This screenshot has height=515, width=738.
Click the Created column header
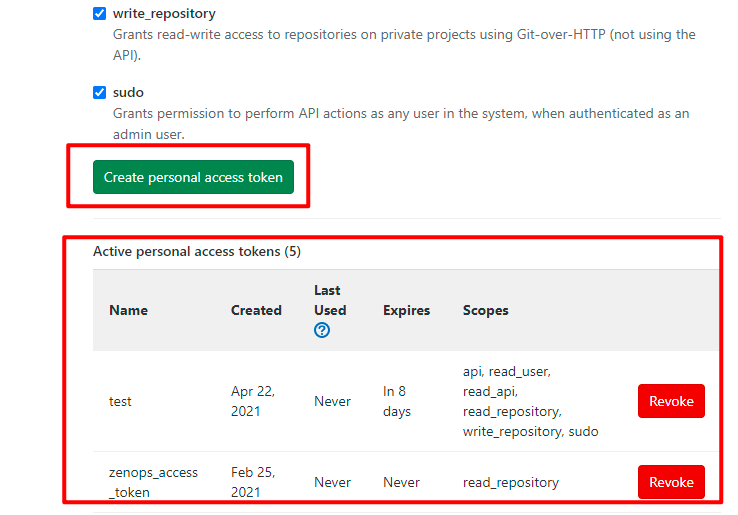pos(256,310)
